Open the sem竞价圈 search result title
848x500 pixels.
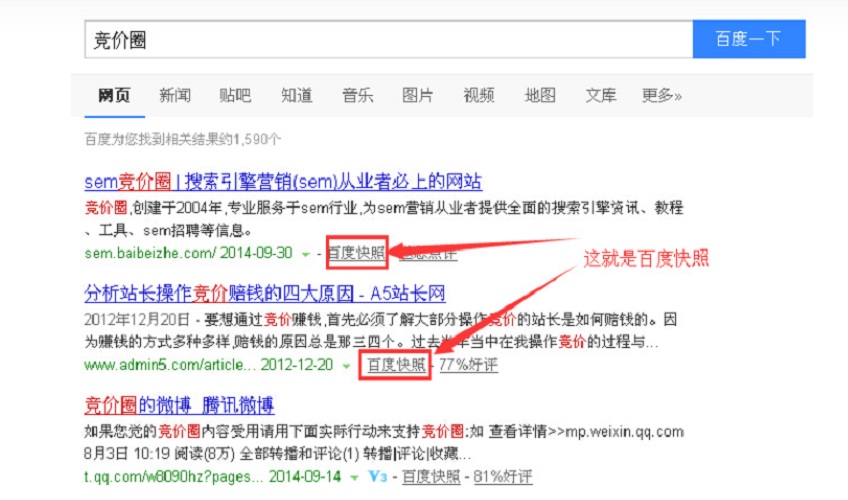pyautogui.click(x=283, y=182)
